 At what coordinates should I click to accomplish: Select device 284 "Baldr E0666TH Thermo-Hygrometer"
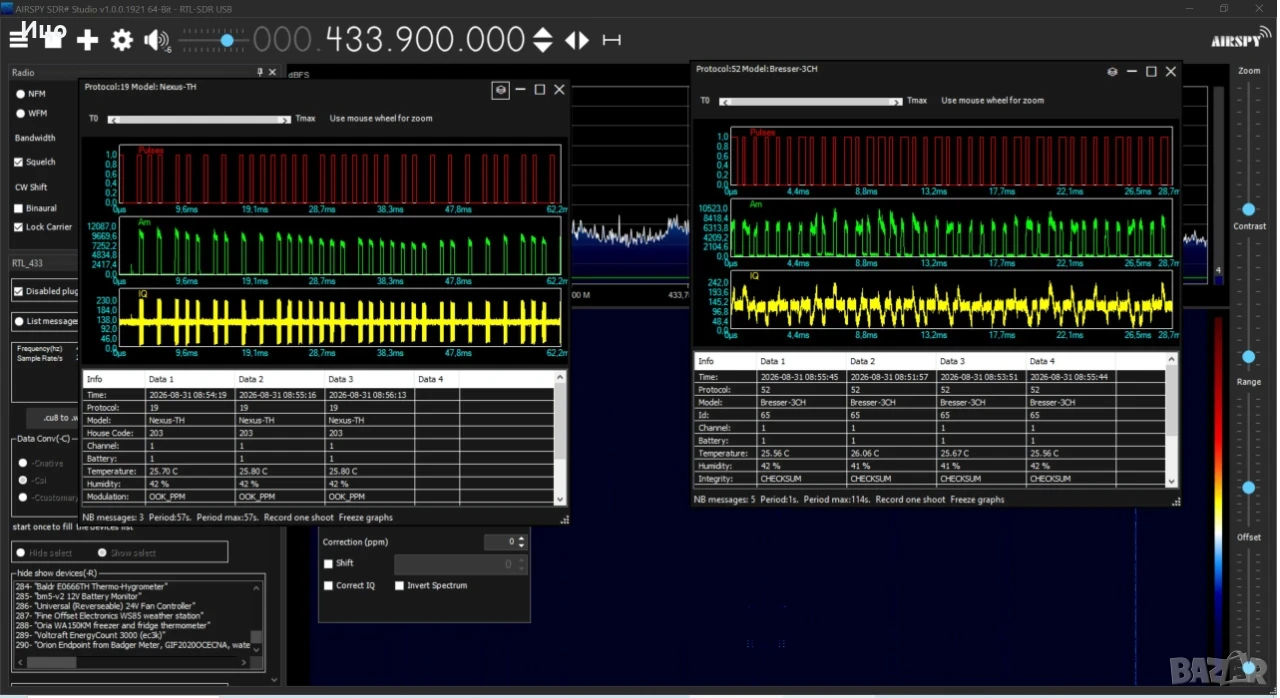tap(91, 586)
